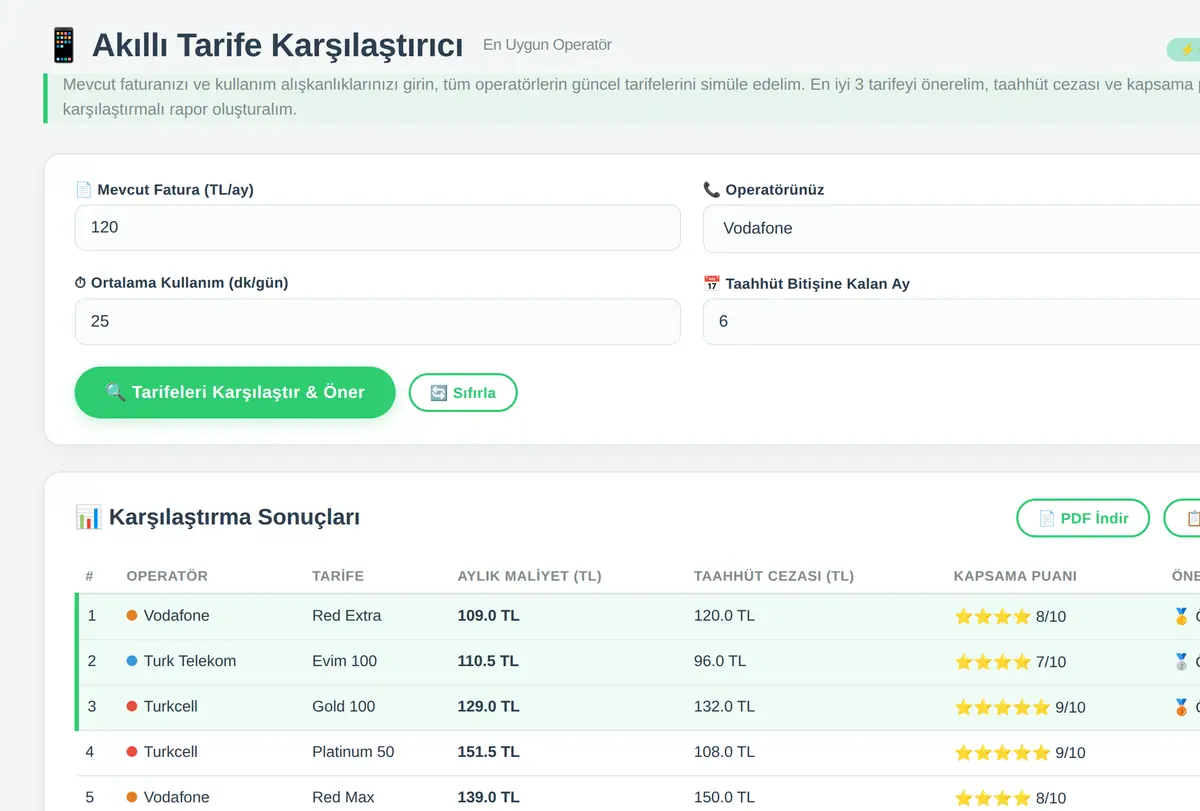1200x811 pixels.
Task: Click the gold medal in the Red Extra row
Action: [x=1181, y=616]
